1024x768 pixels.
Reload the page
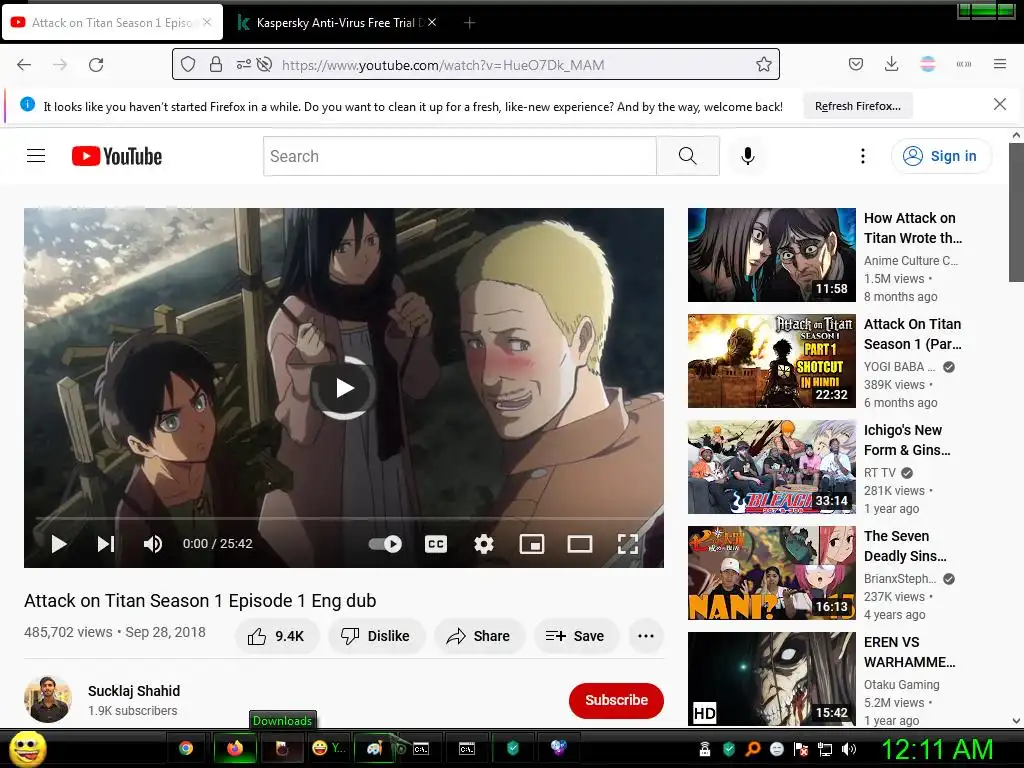coord(96,65)
